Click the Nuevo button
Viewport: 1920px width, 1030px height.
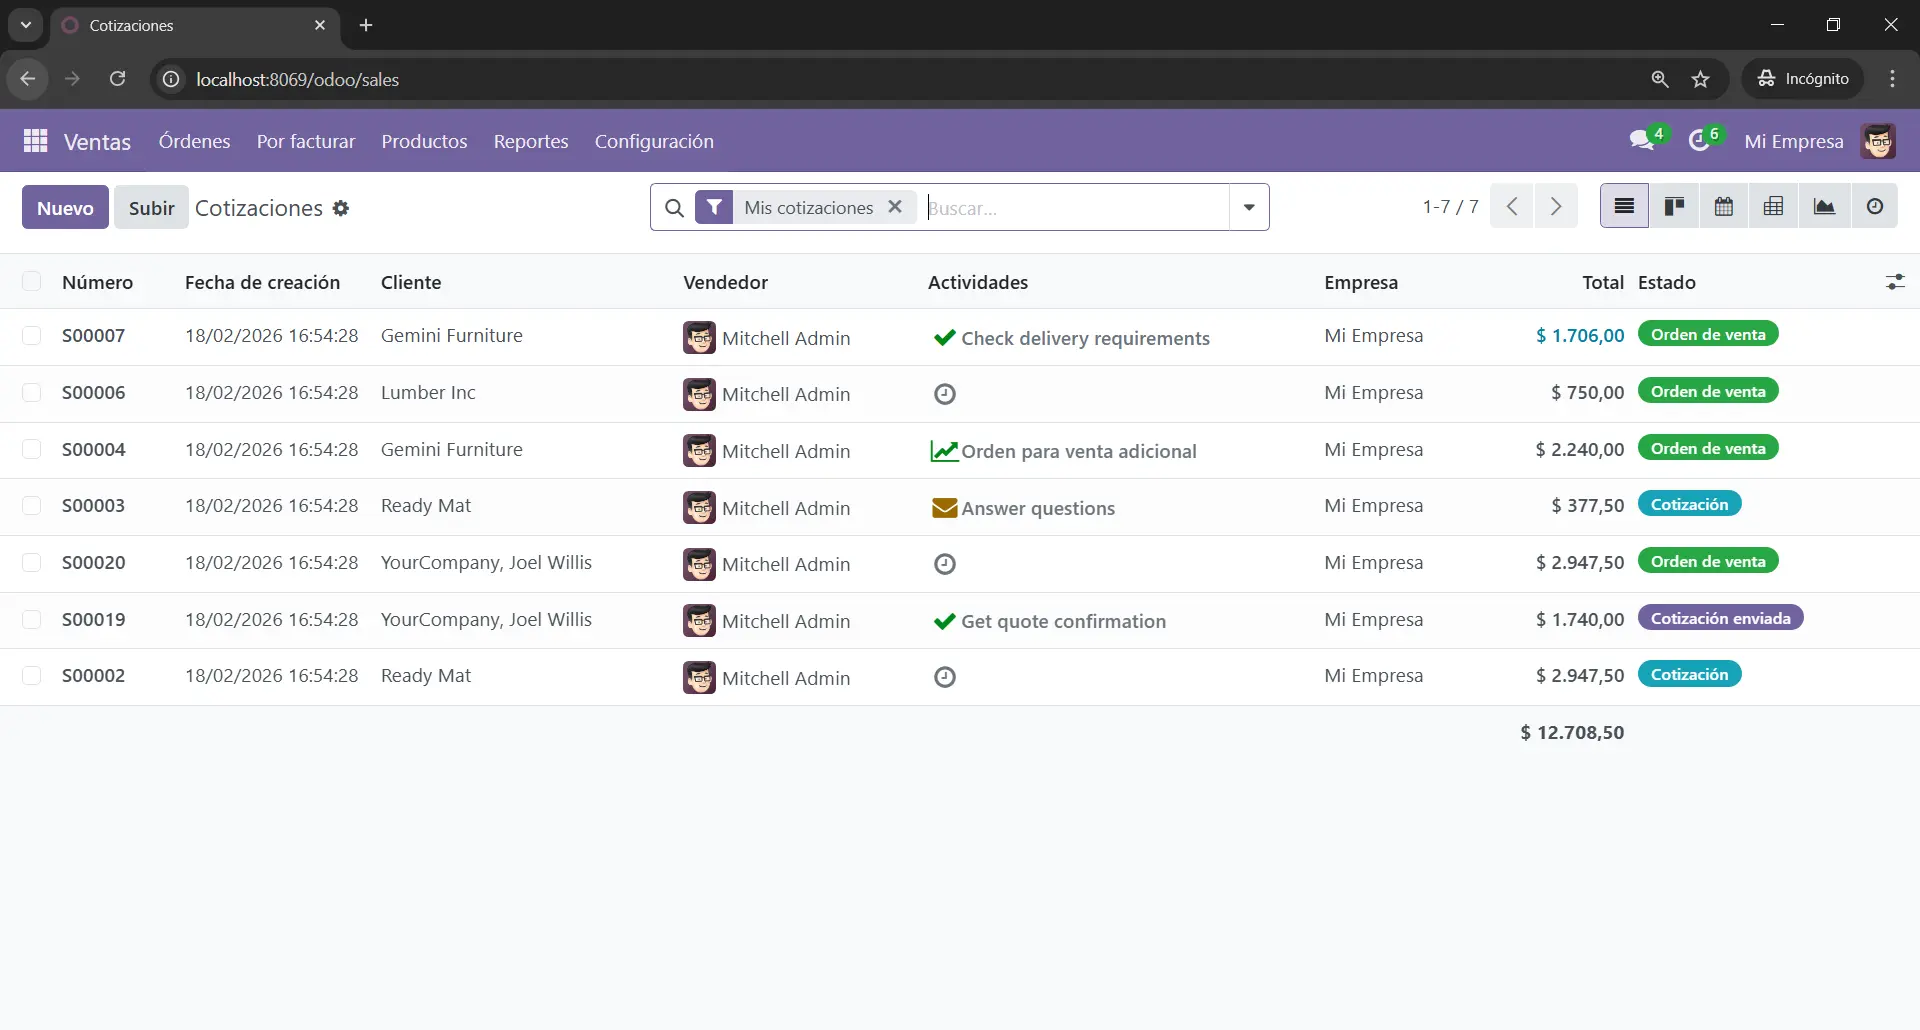click(x=65, y=208)
